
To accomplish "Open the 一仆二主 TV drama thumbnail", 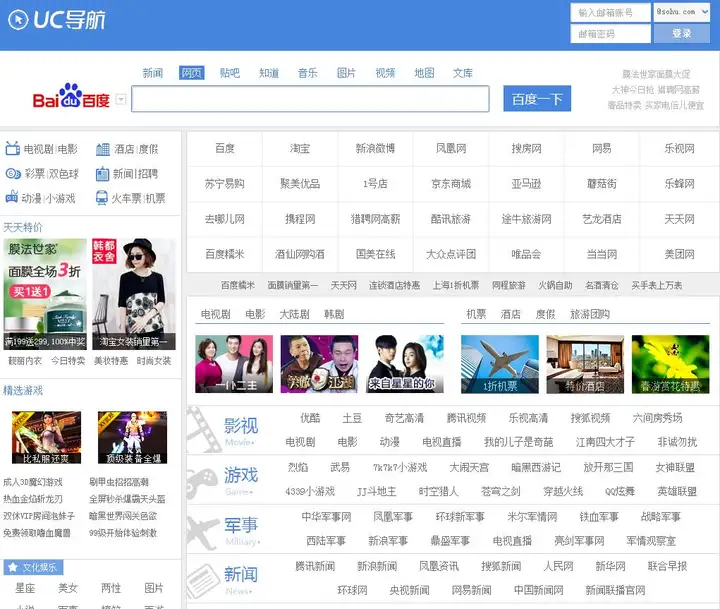I will 234,364.
